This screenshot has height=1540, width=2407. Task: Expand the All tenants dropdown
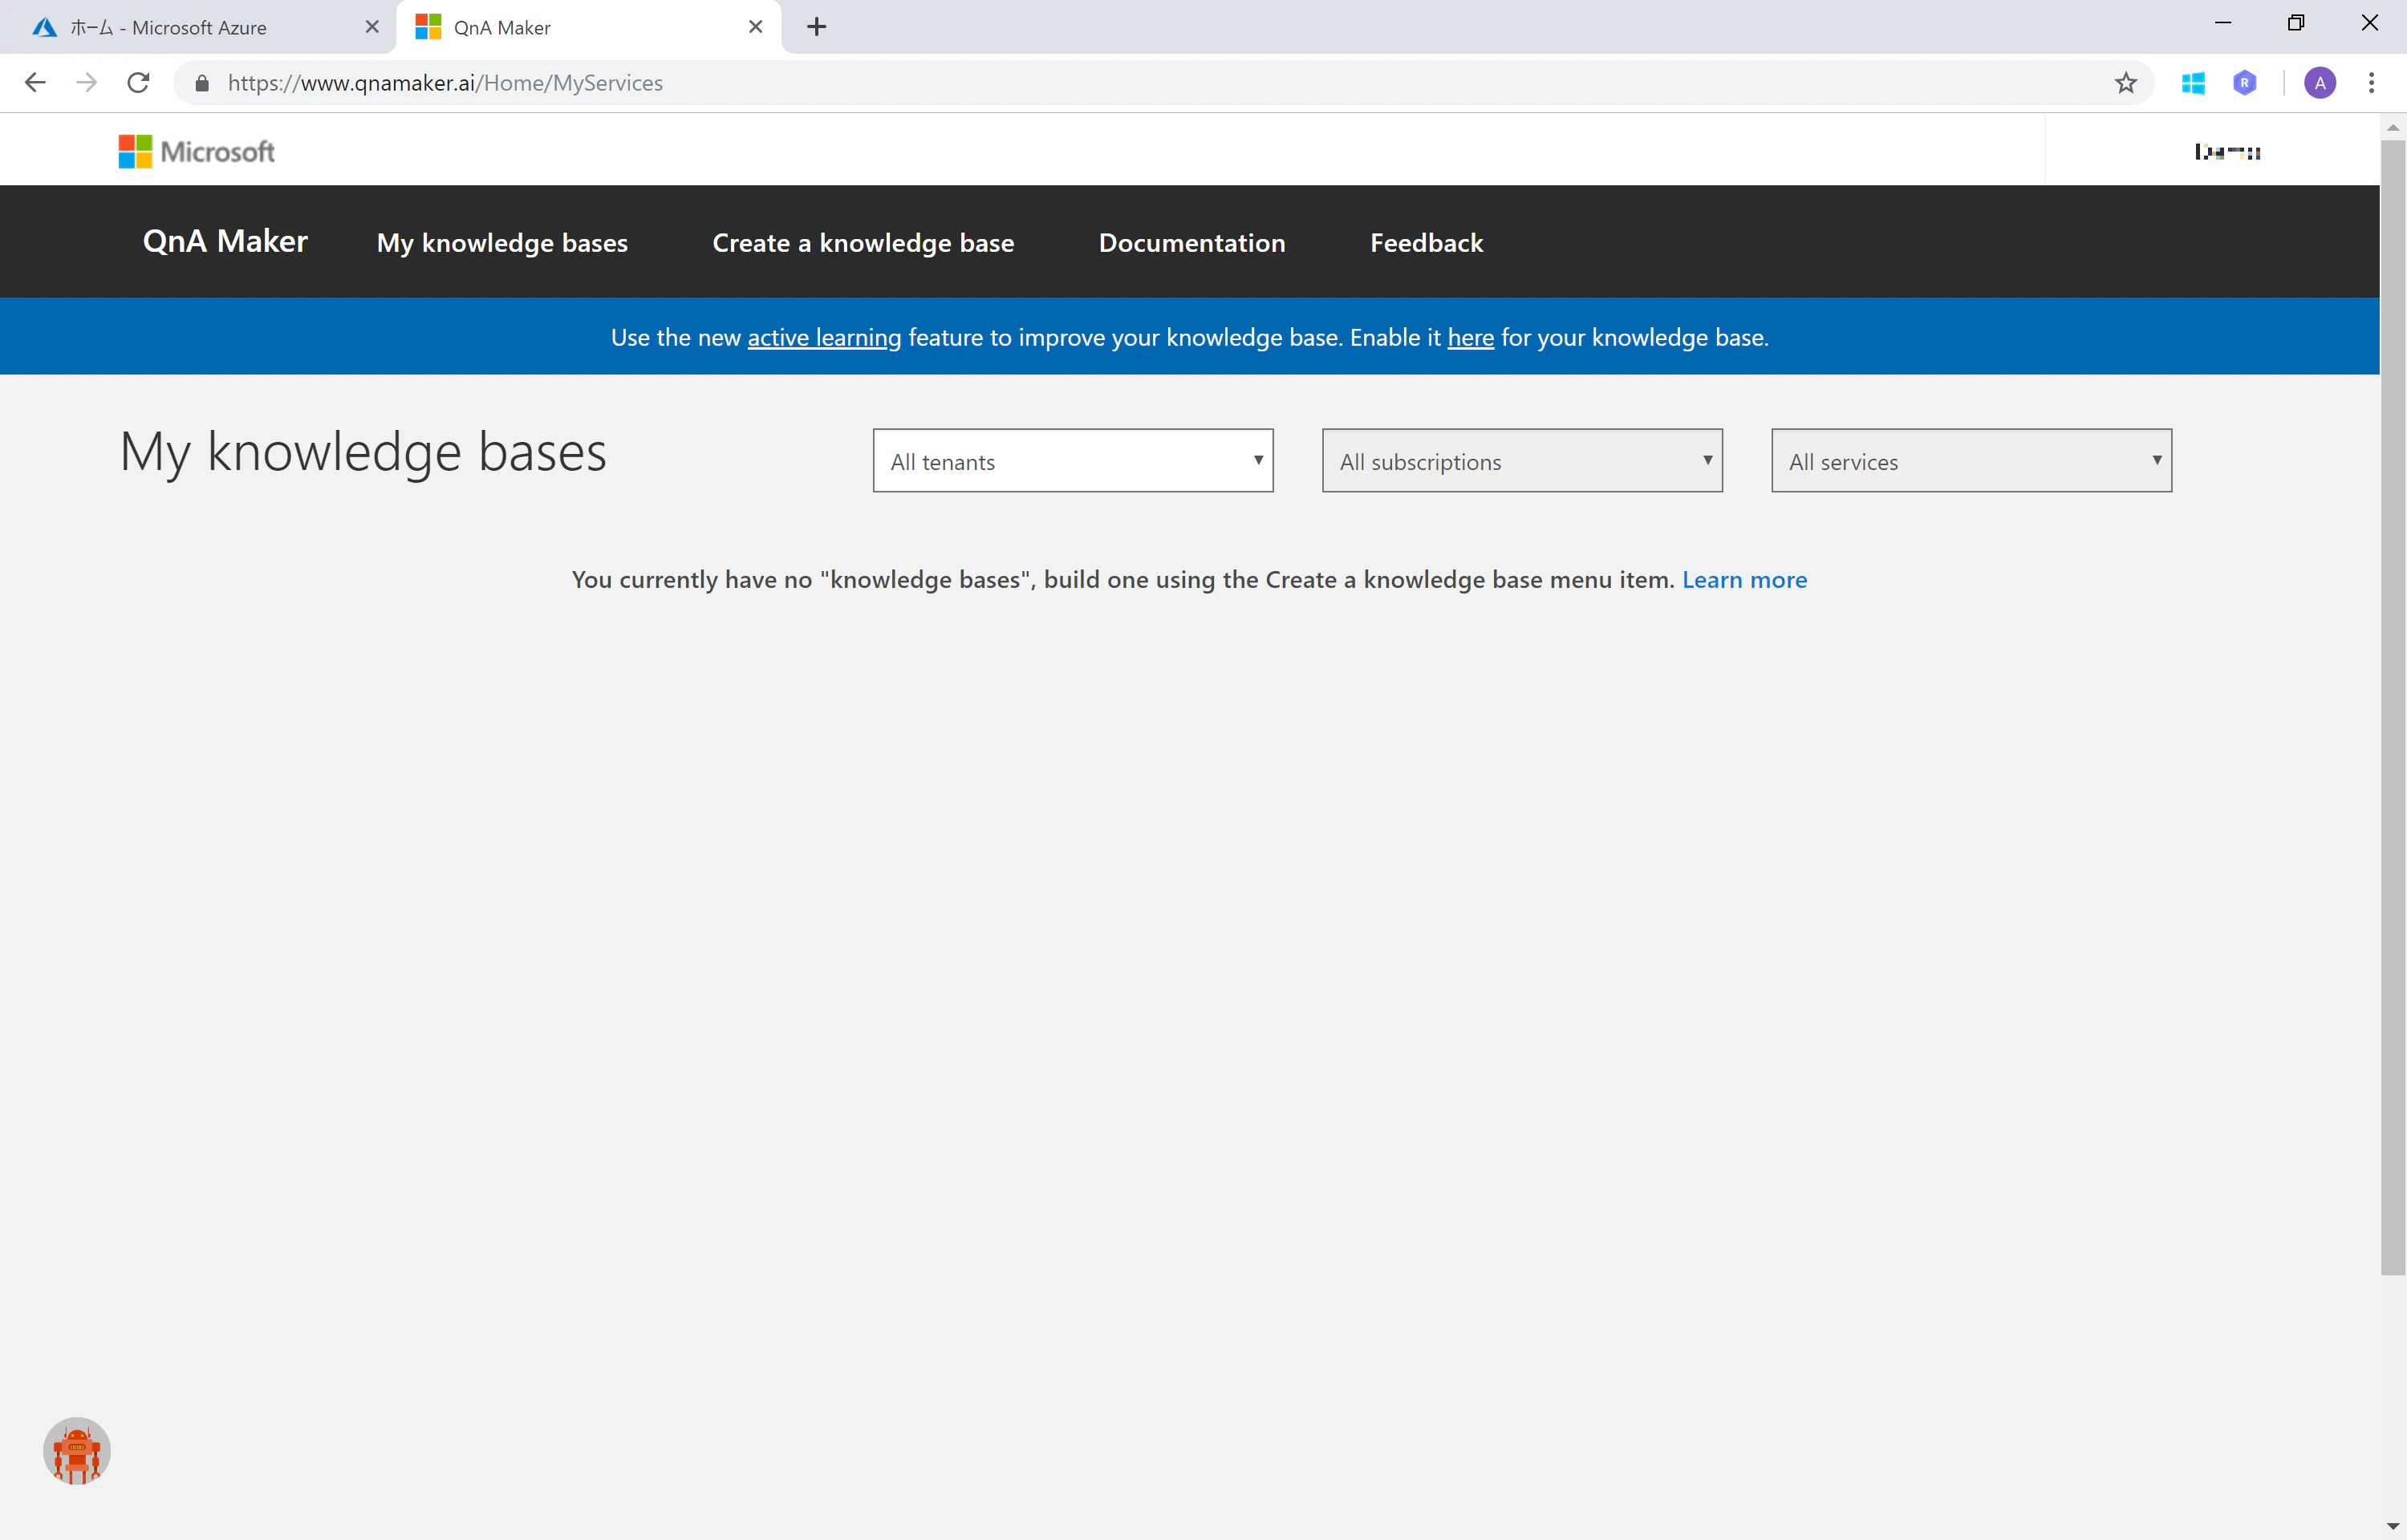(1073, 461)
